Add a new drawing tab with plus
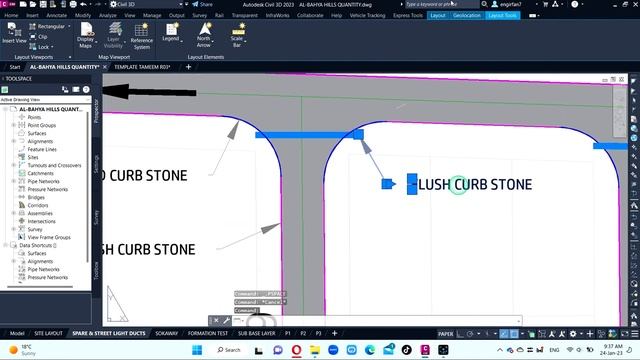640x360 pixels. (188, 67)
